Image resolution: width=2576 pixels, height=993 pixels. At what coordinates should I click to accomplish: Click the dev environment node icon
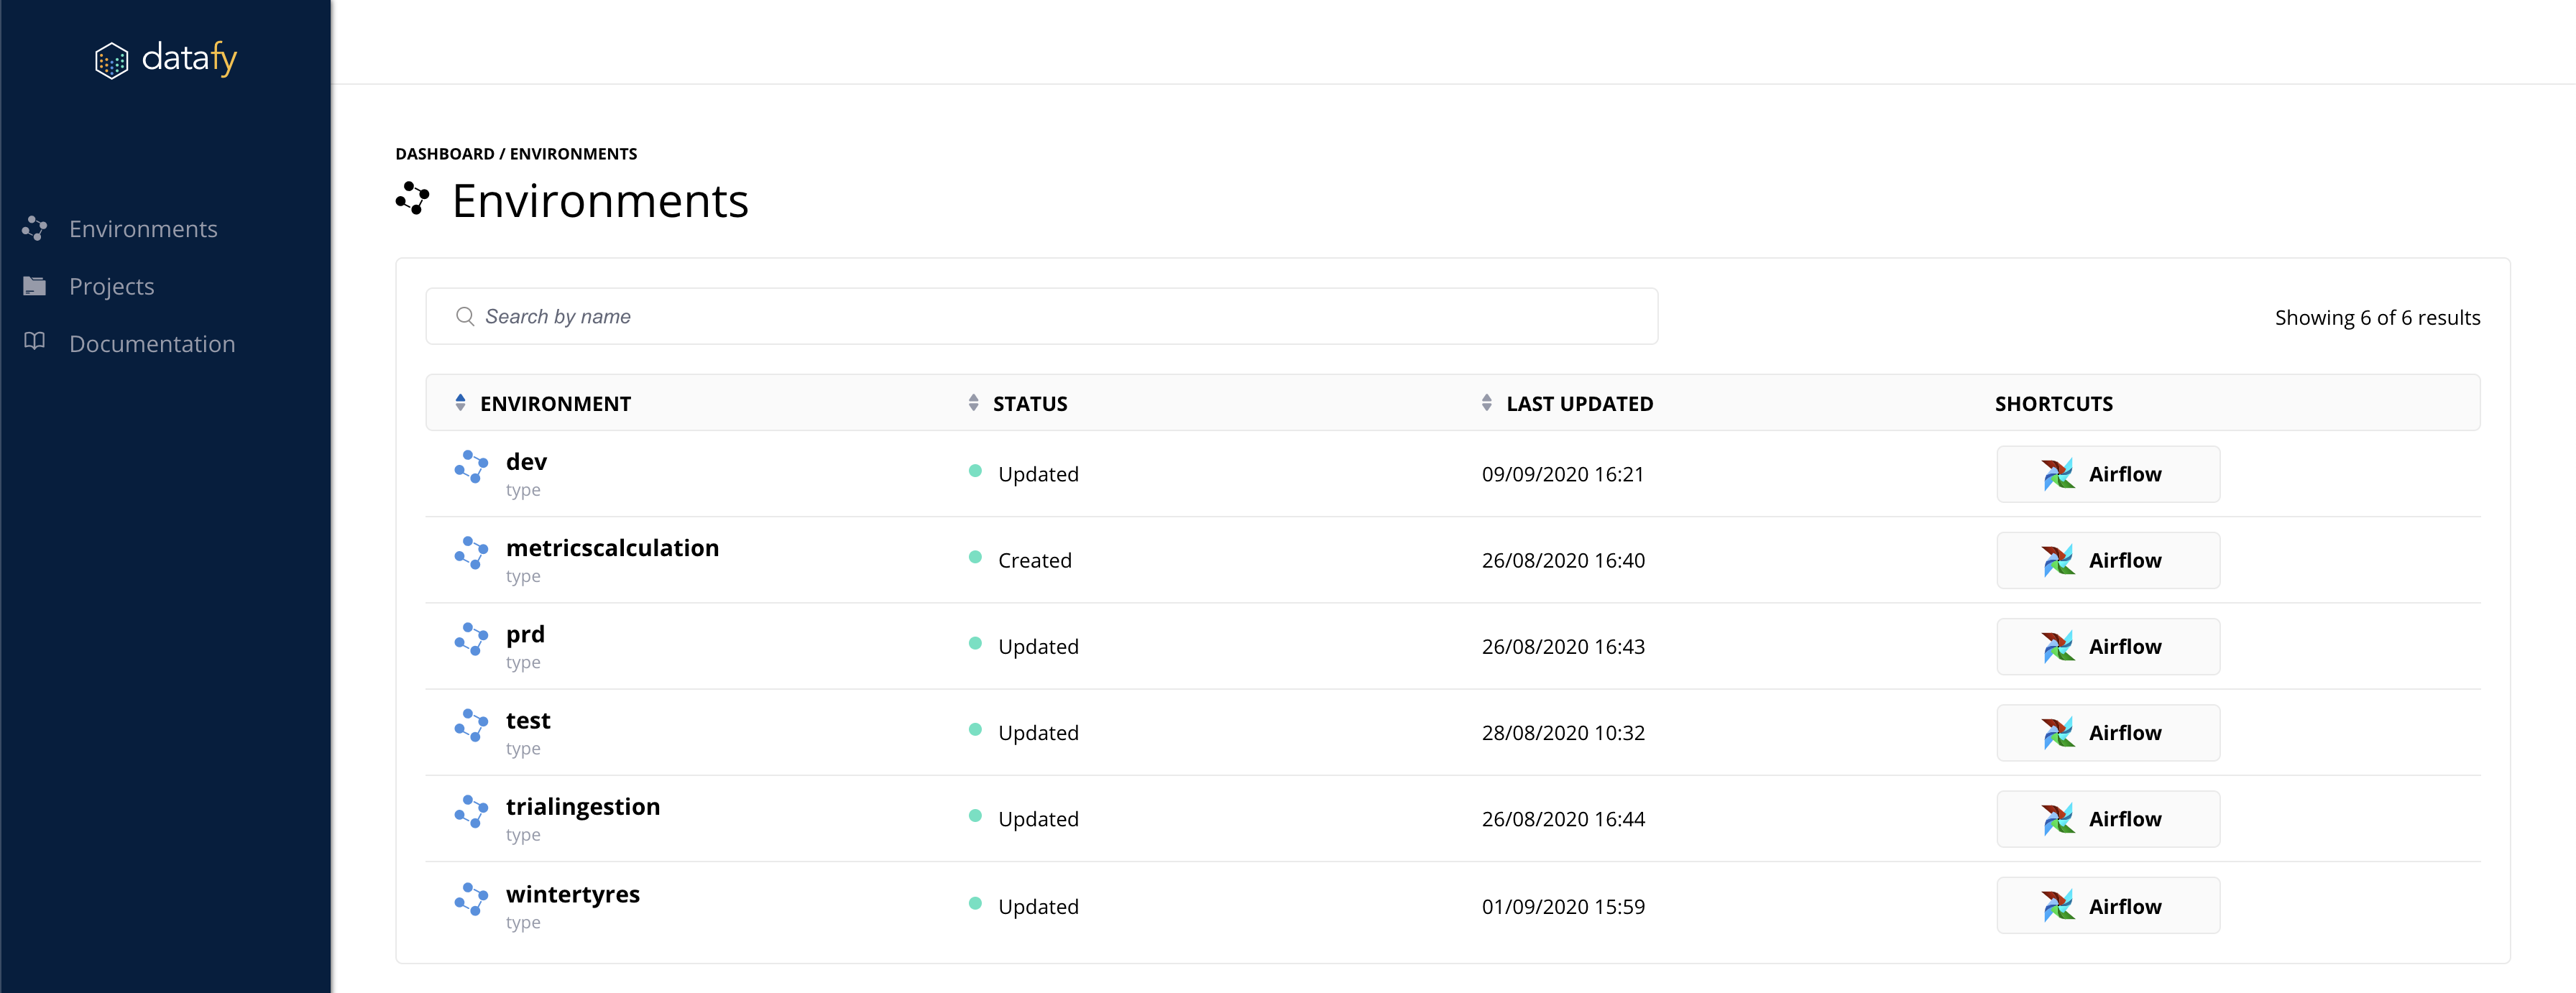click(x=471, y=467)
